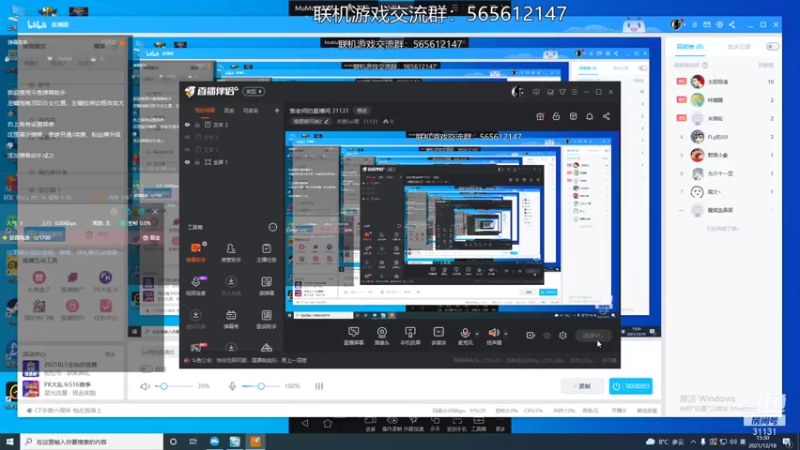The width and height of the screenshot is (800, 450).
Task: Click the audio mixer icon in bilibili 直播姬
Action: click(319, 386)
